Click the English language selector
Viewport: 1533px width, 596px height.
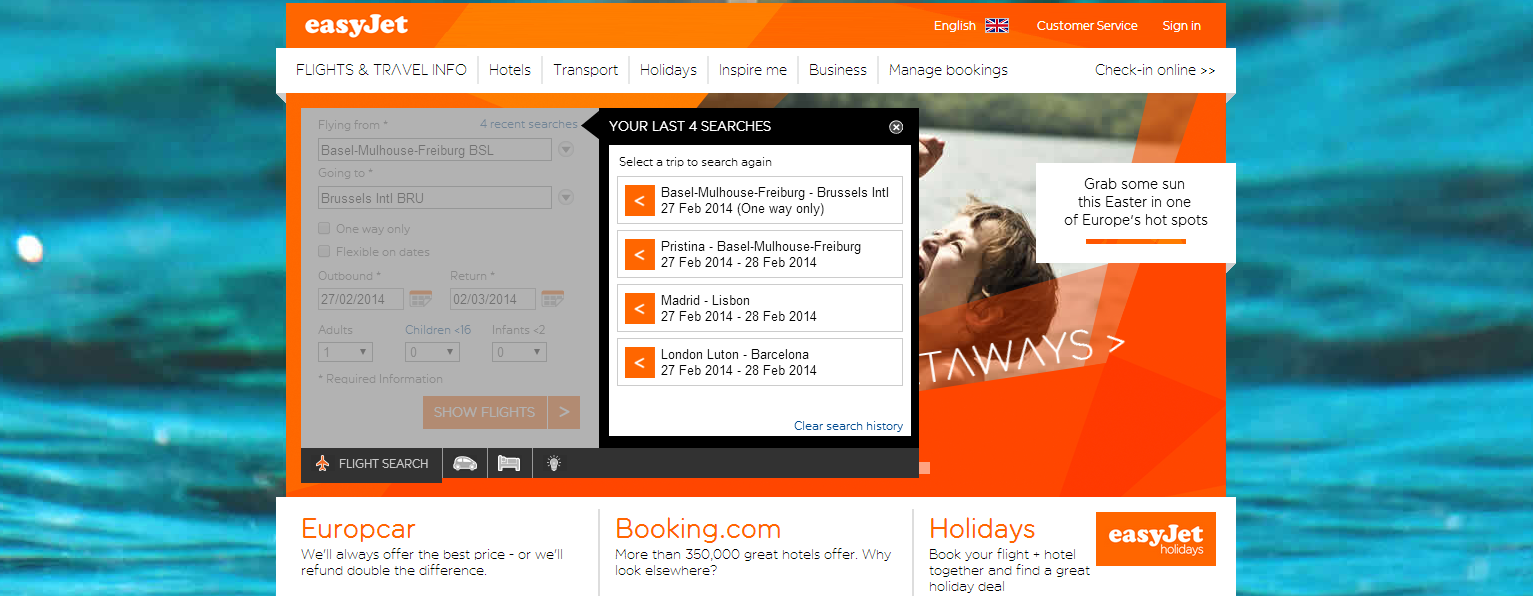[955, 26]
